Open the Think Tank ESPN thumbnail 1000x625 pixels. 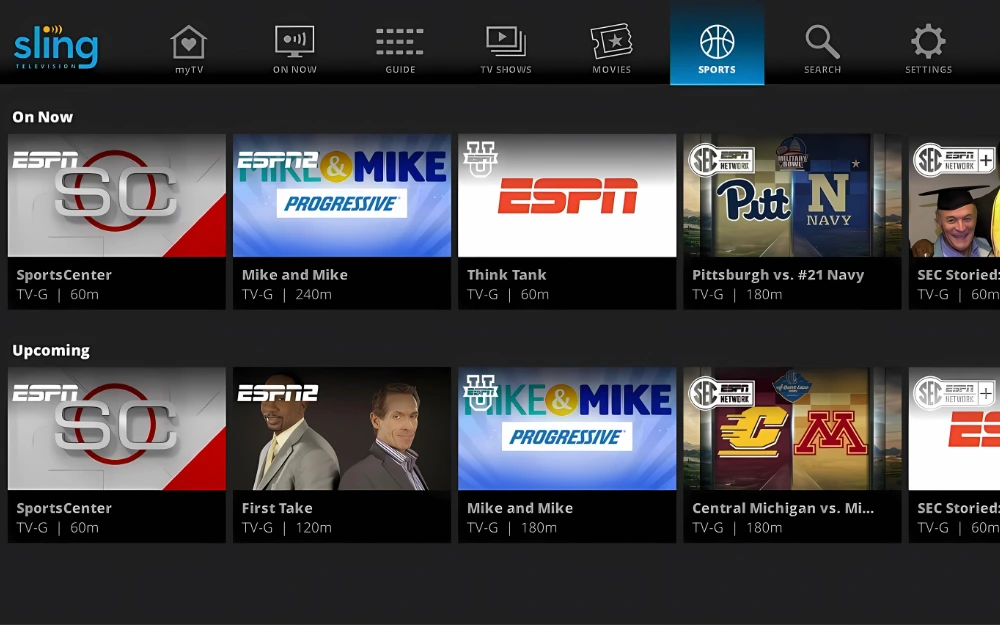click(x=567, y=195)
